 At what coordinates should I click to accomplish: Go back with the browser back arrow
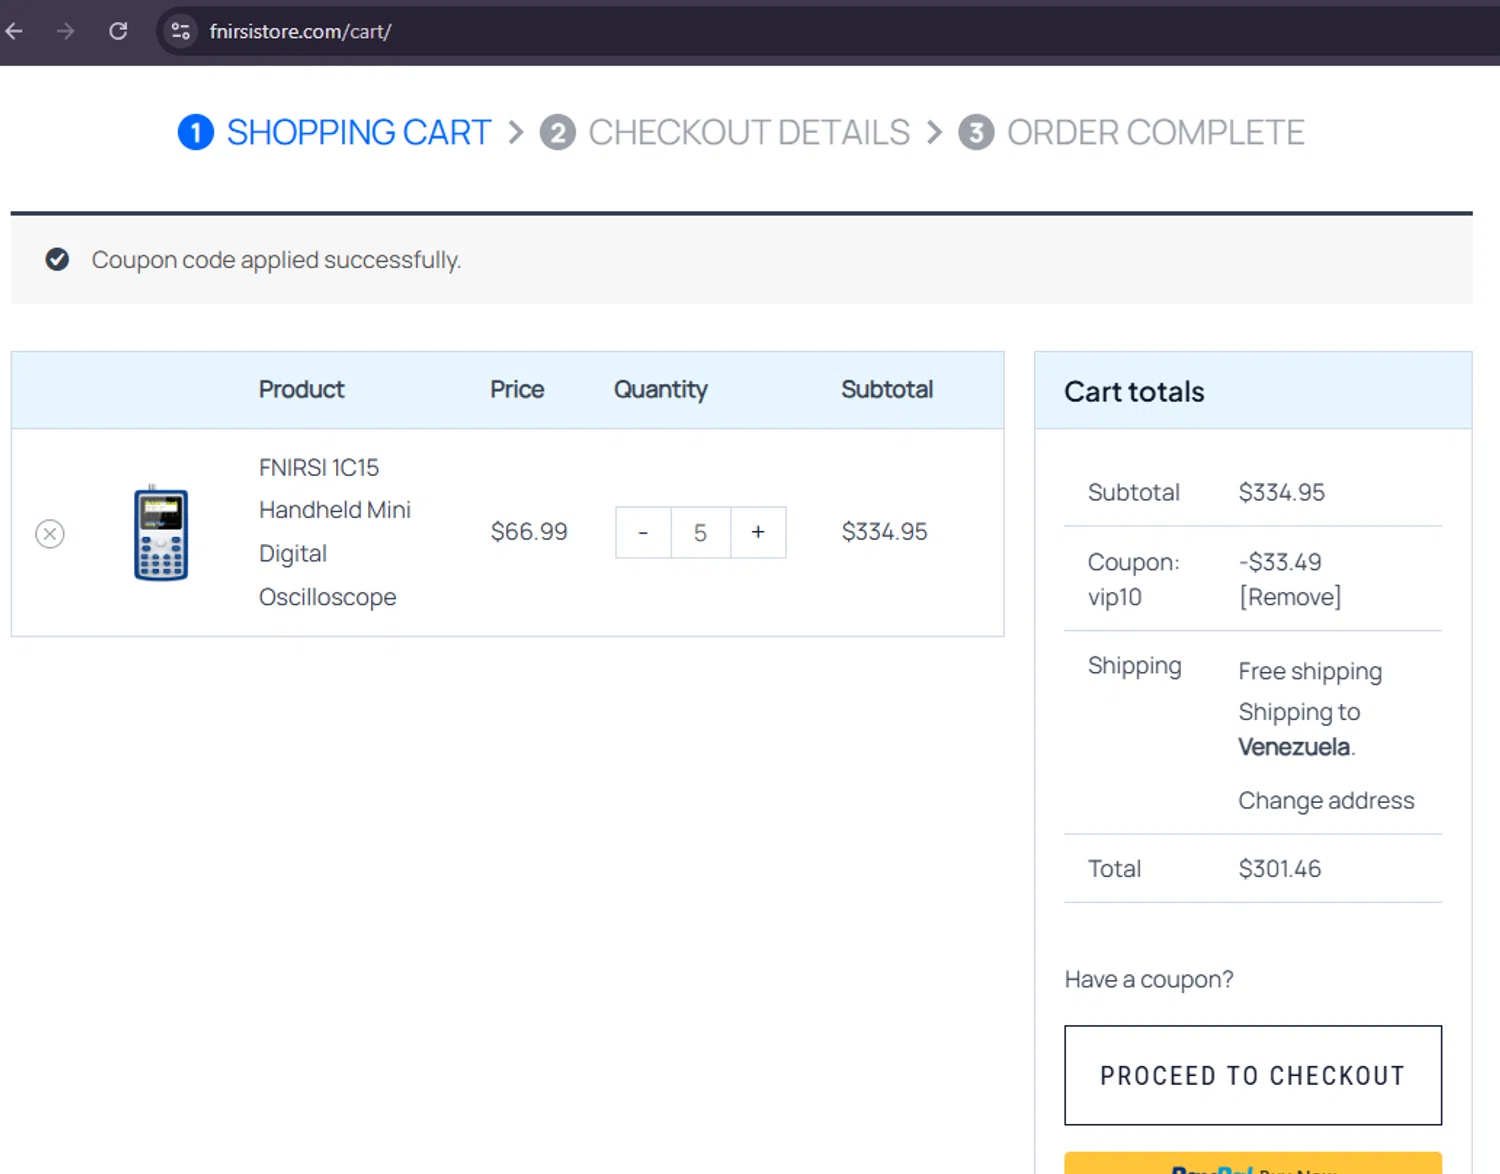[14, 31]
